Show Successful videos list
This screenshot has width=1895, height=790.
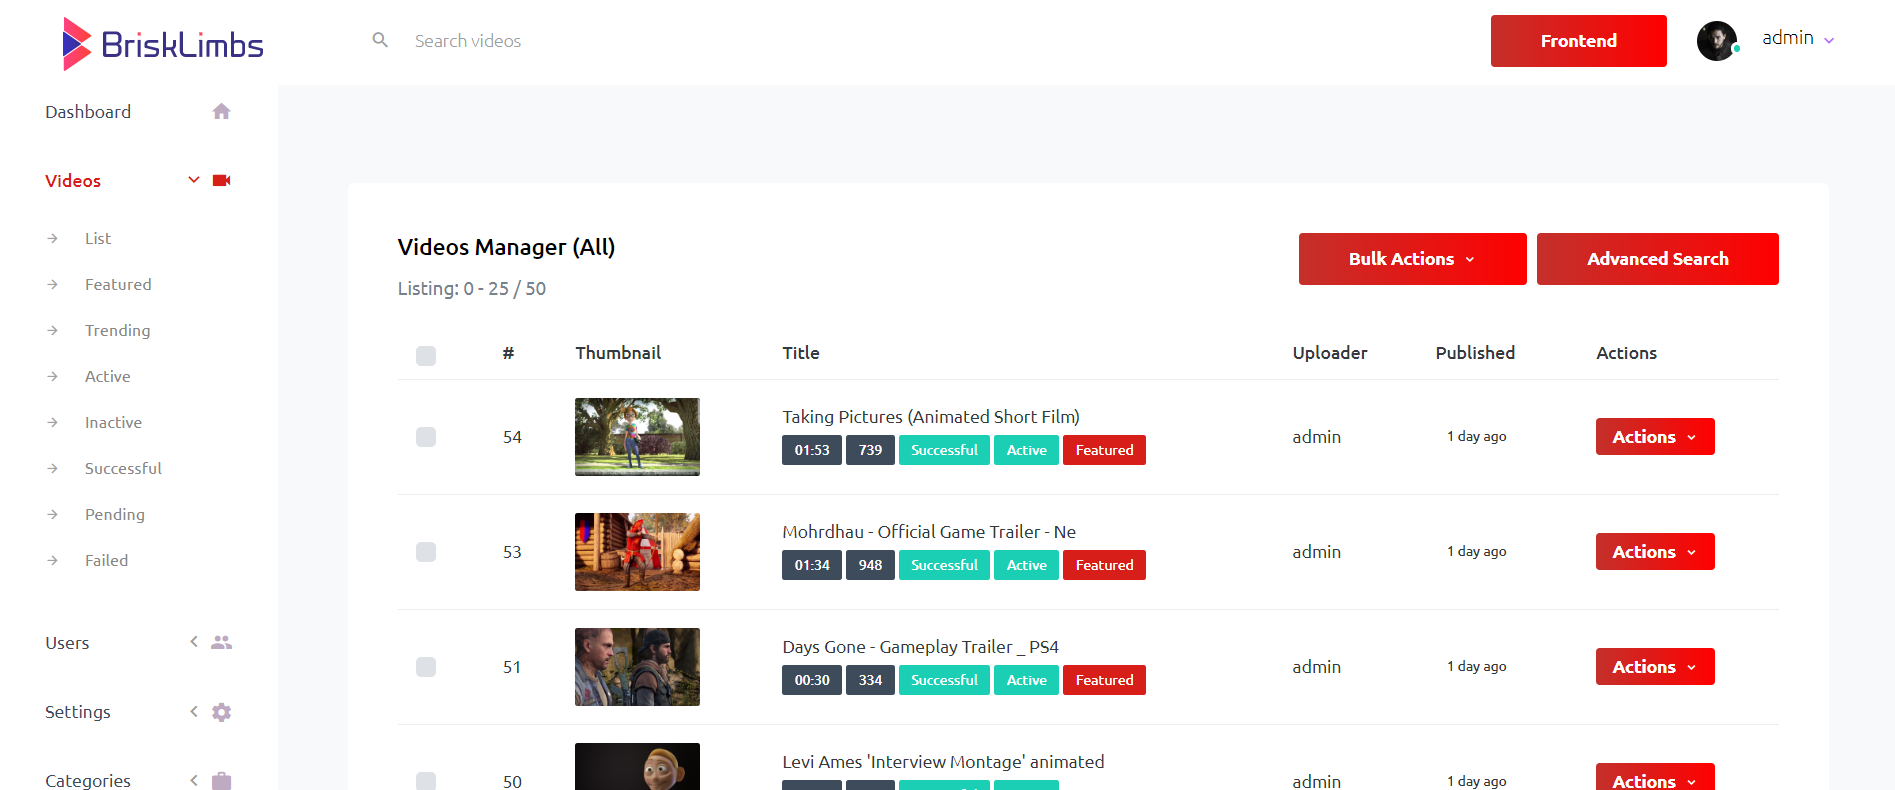click(123, 468)
